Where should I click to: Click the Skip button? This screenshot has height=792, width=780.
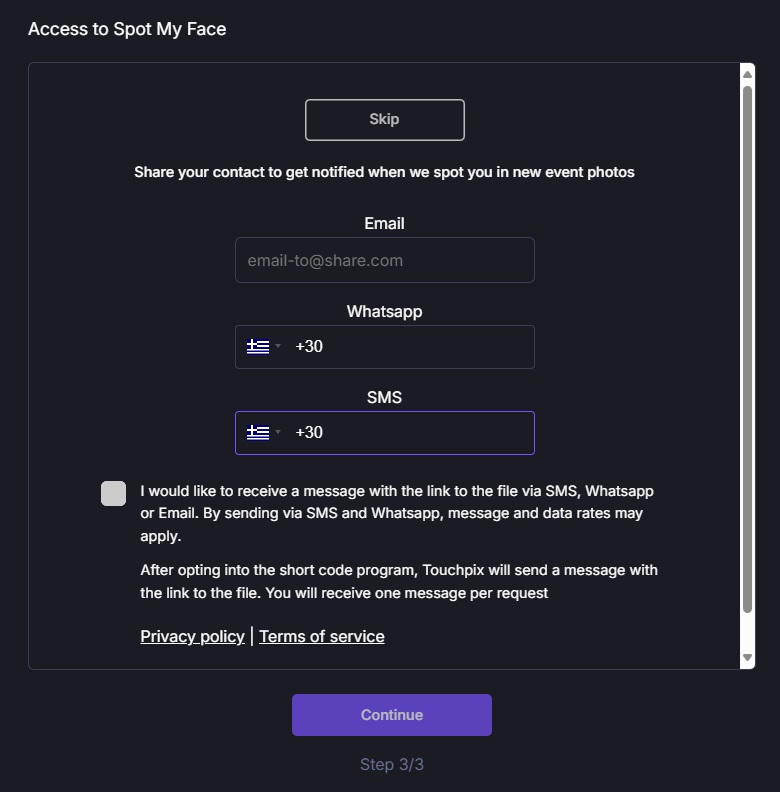384,120
